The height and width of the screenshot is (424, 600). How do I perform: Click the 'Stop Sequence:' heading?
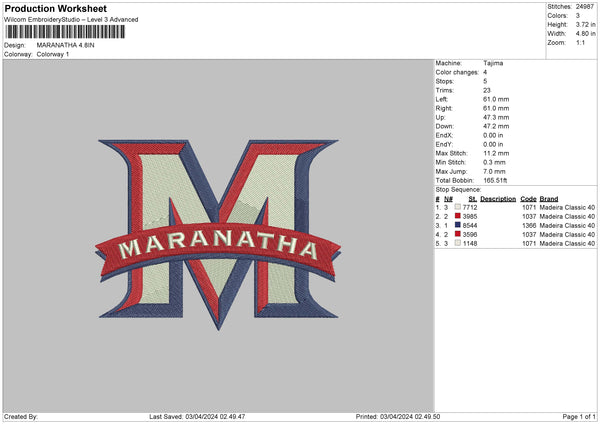[458, 189]
